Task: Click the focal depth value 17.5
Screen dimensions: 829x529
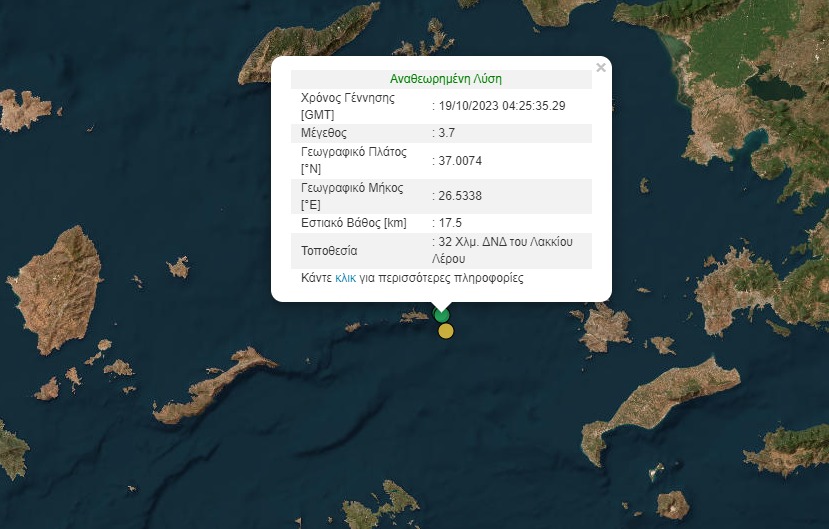Action: tap(450, 223)
